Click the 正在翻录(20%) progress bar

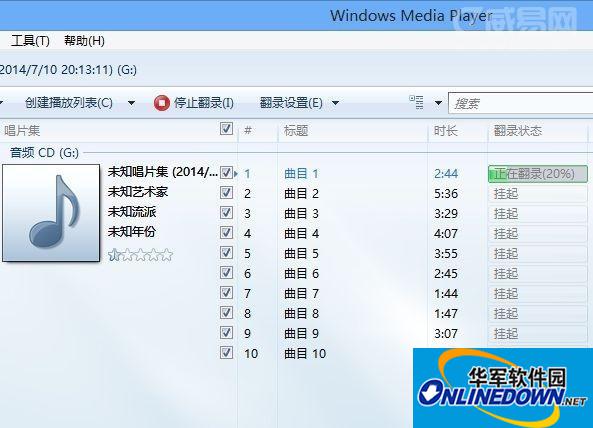click(x=538, y=174)
